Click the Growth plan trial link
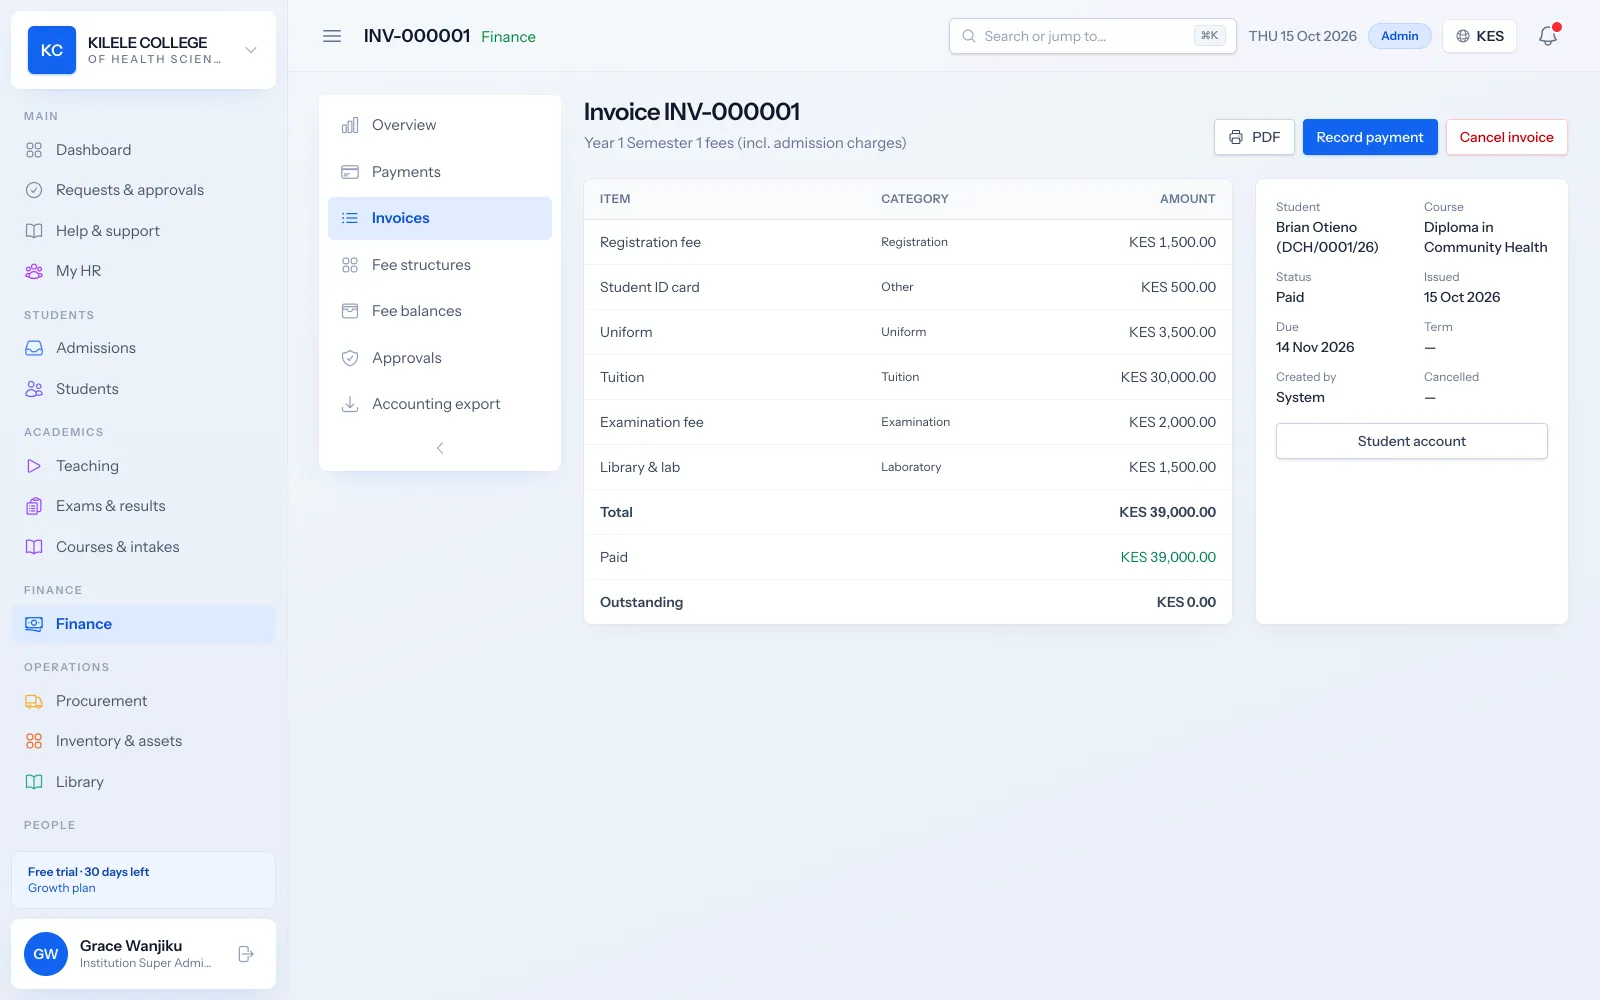1600x1000 pixels. point(62,888)
